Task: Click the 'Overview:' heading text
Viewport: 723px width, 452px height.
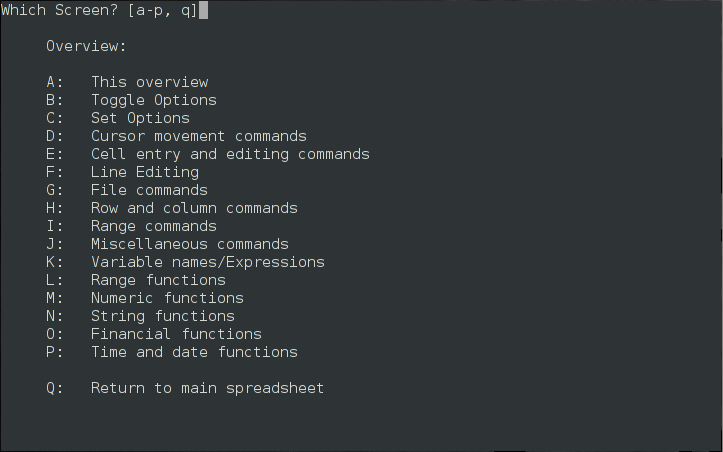Action: click(x=86, y=46)
